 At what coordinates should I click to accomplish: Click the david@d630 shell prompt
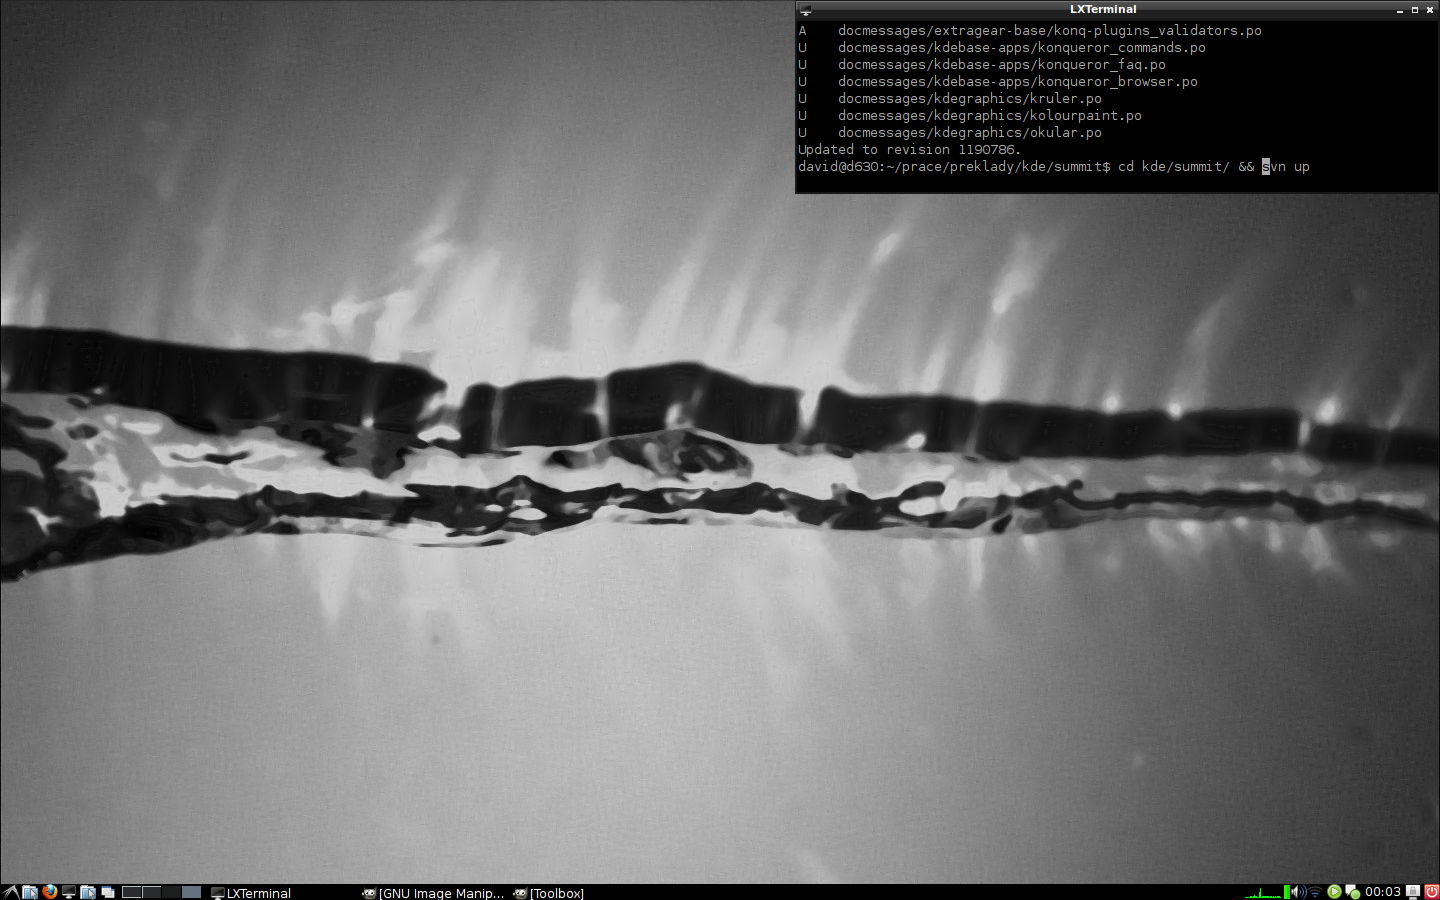click(x=954, y=167)
